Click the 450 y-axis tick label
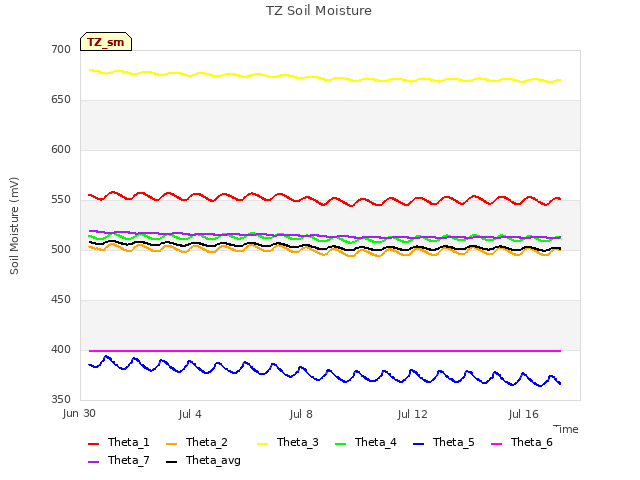This screenshot has height=480, width=640. click(x=61, y=300)
